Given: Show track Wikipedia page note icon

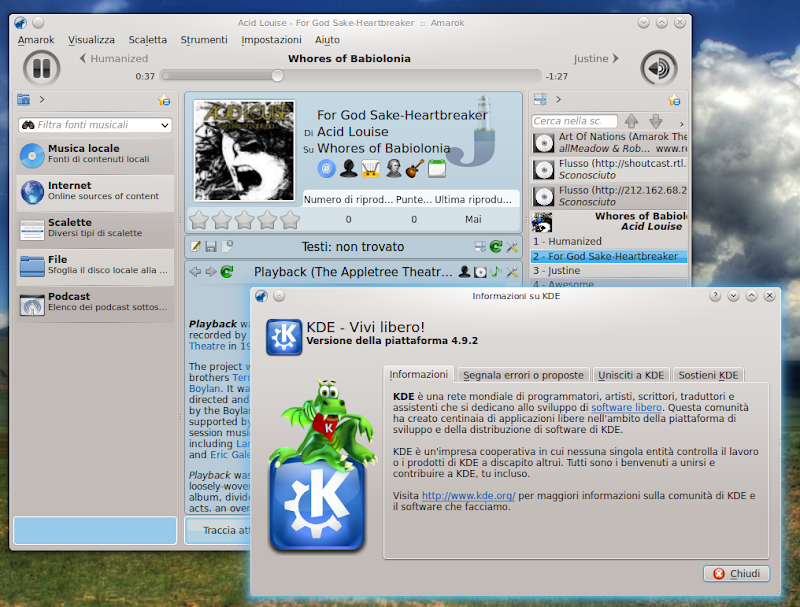Looking at the screenshot, I should click(495, 272).
